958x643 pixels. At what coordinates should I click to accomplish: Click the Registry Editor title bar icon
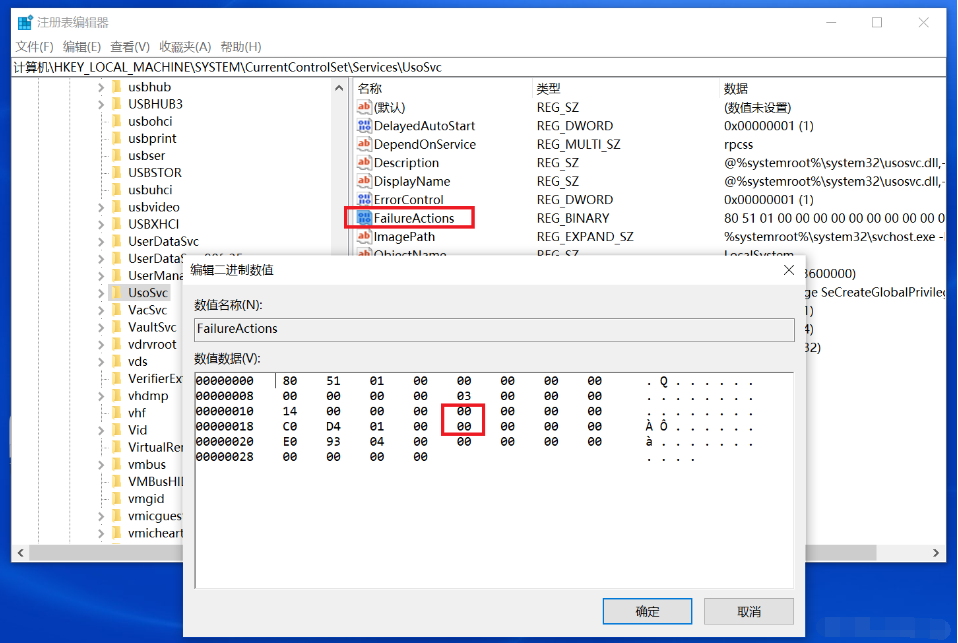pyautogui.click(x=24, y=22)
